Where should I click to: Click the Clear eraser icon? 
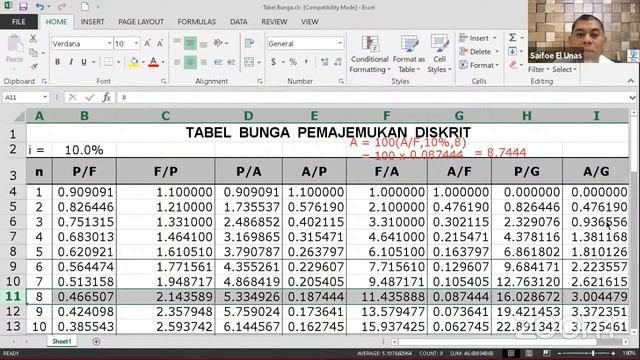513,64
